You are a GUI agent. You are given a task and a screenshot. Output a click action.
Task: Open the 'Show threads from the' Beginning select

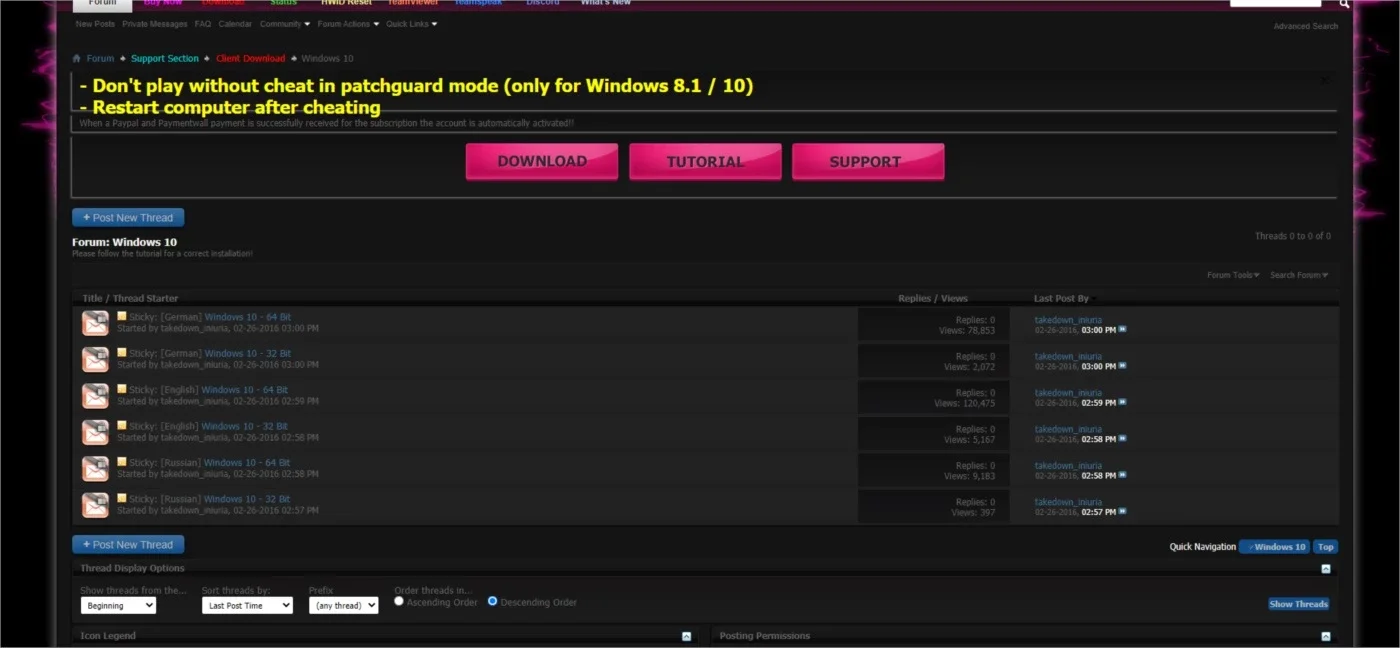[118, 605]
